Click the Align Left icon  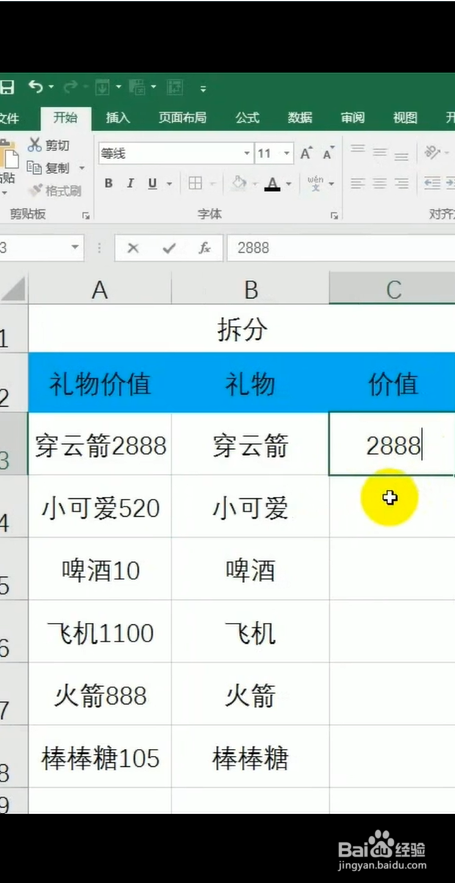[x=358, y=183]
